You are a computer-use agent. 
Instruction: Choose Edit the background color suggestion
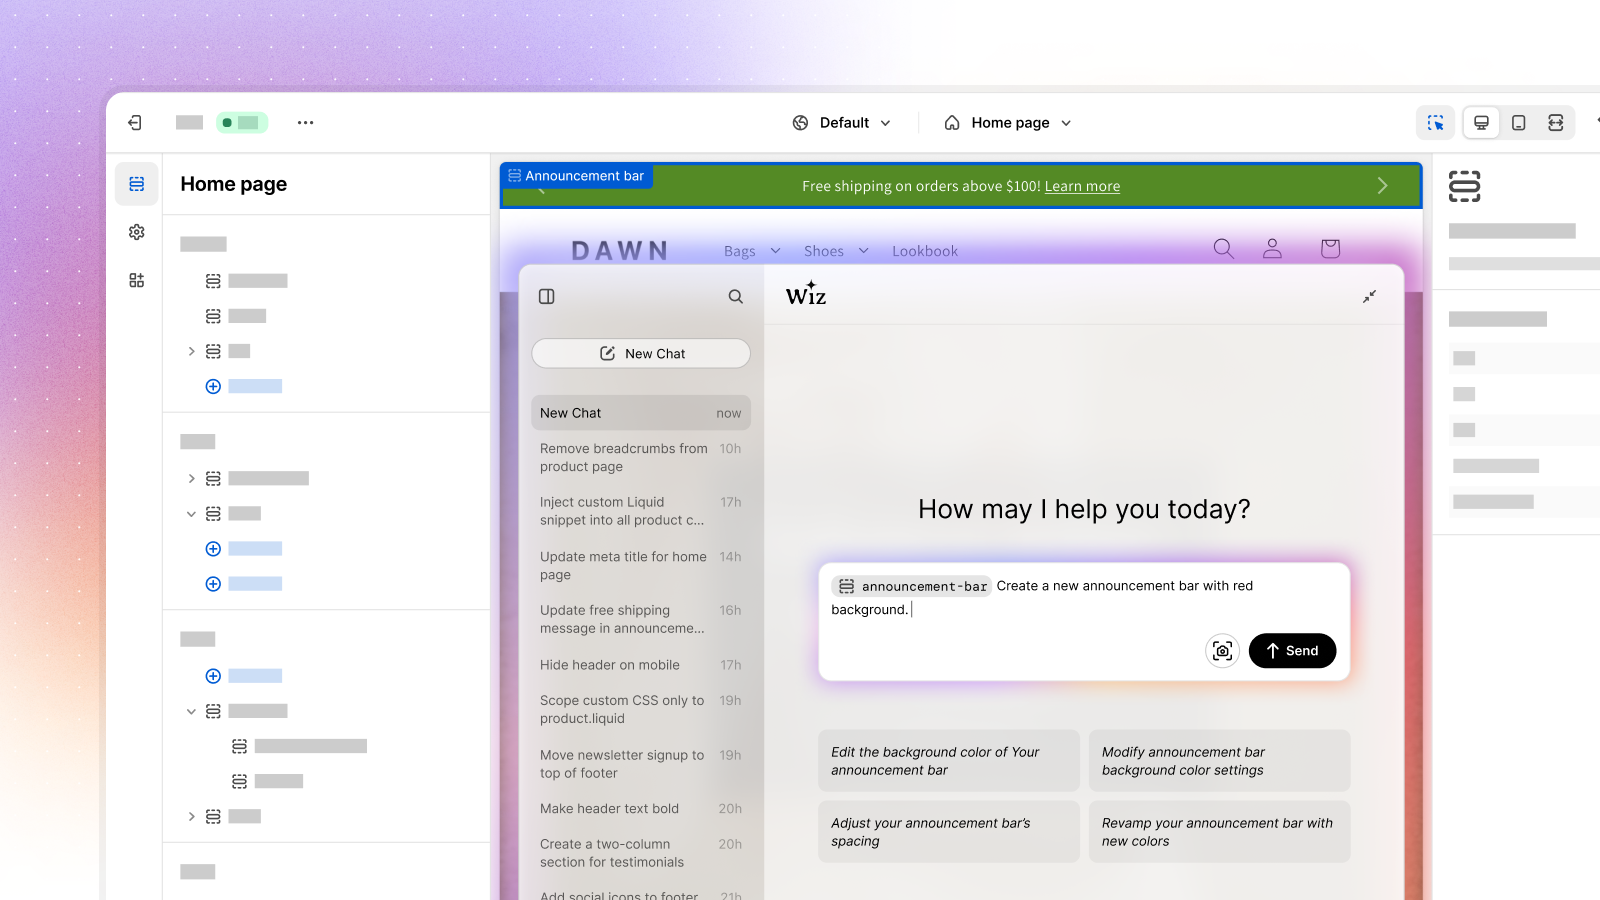pyautogui.click(x=948, y=761)
